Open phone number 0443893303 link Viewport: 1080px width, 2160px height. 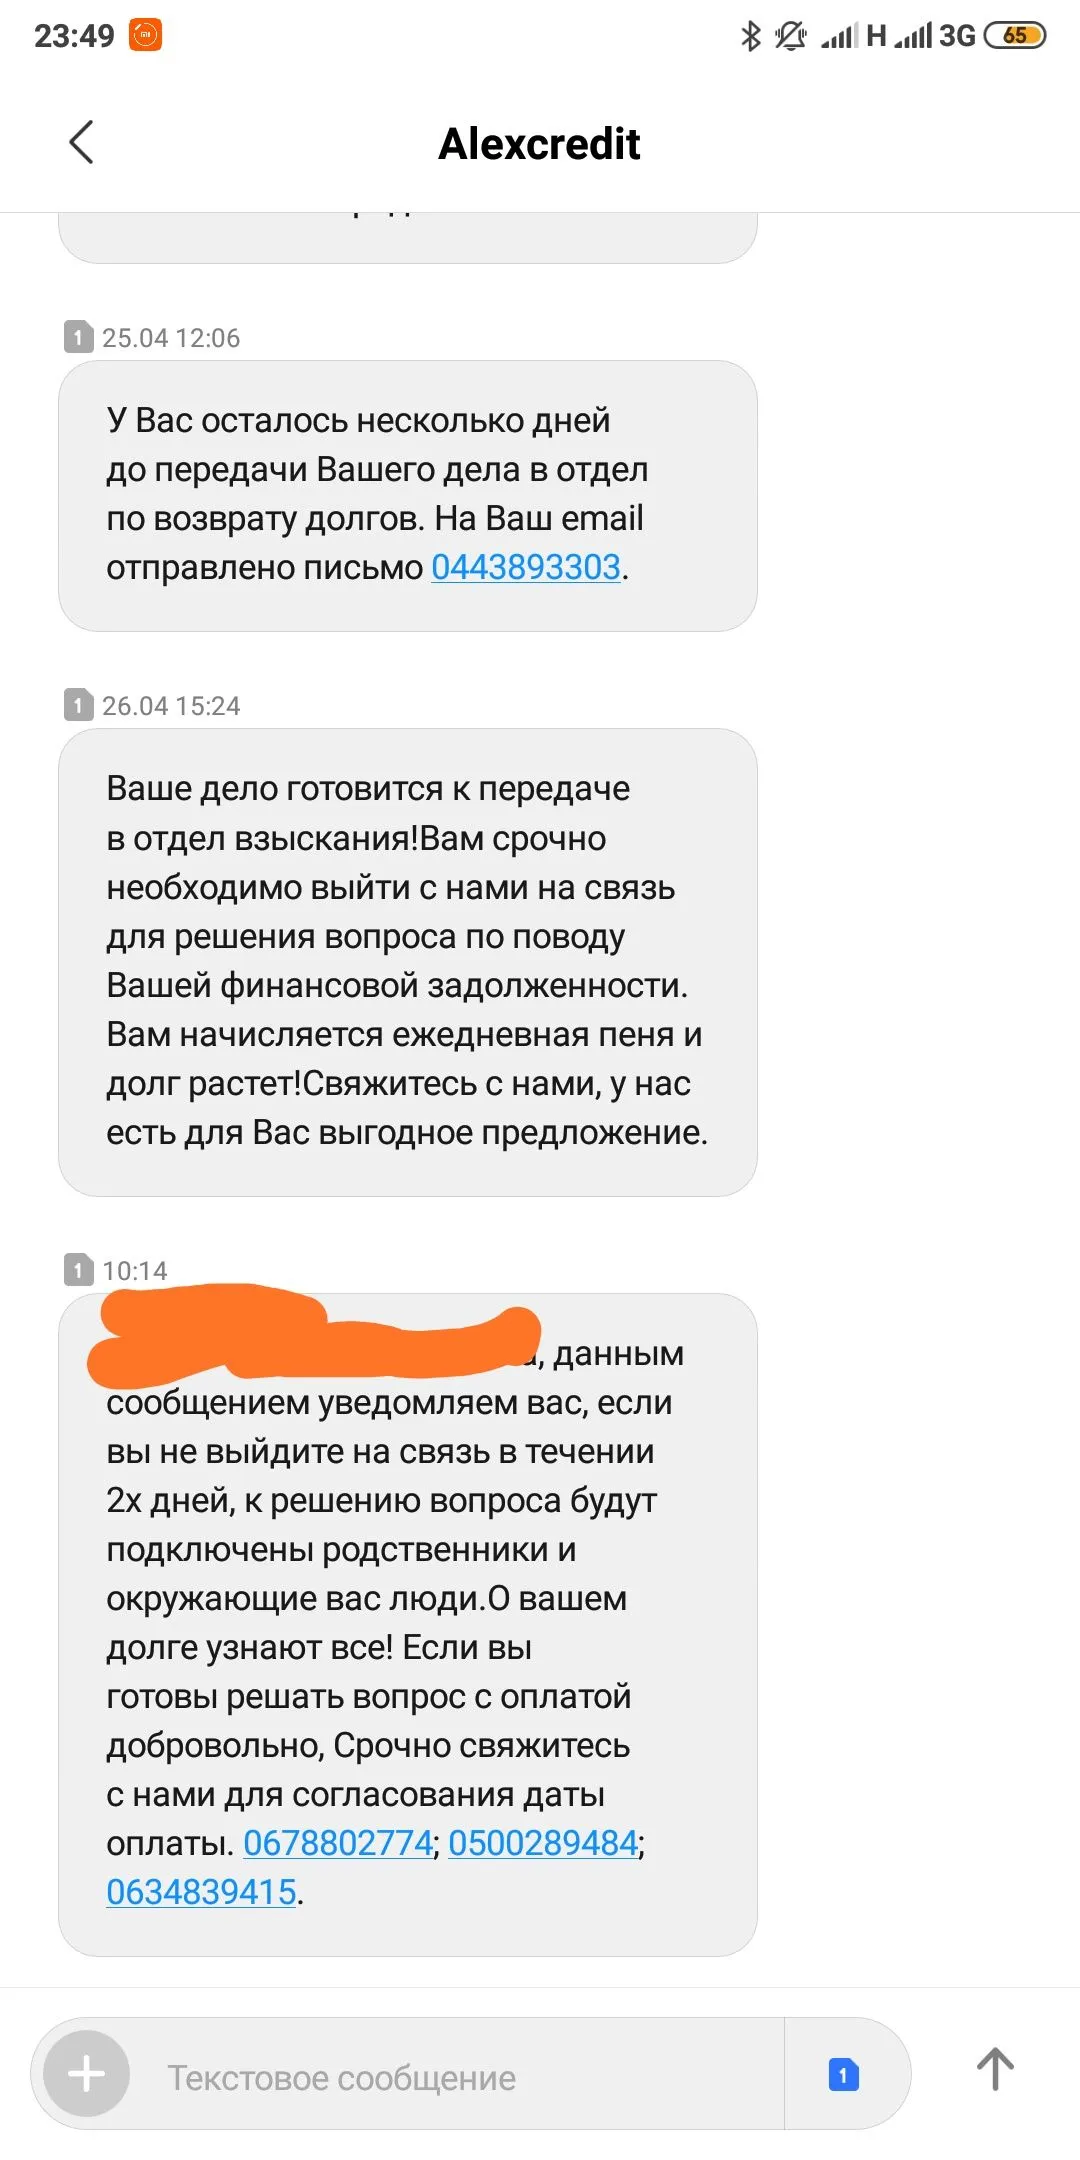coord(526,567)
